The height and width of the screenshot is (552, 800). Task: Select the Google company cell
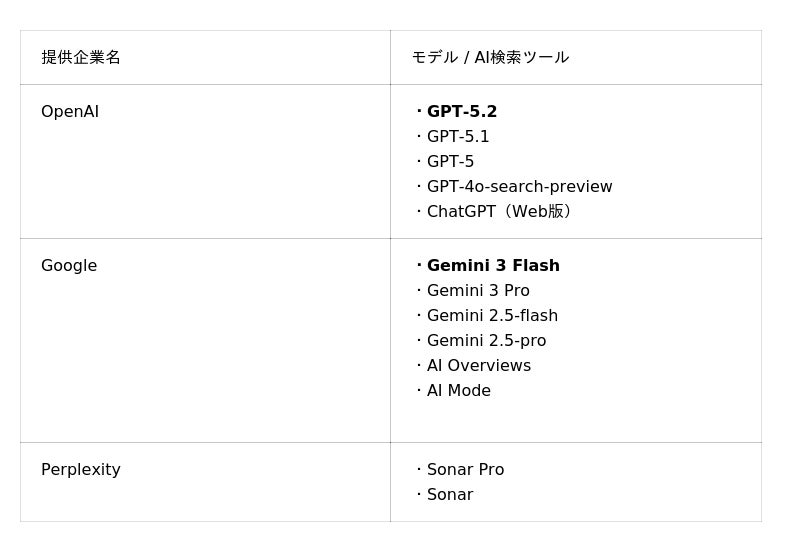pos(69,266)
